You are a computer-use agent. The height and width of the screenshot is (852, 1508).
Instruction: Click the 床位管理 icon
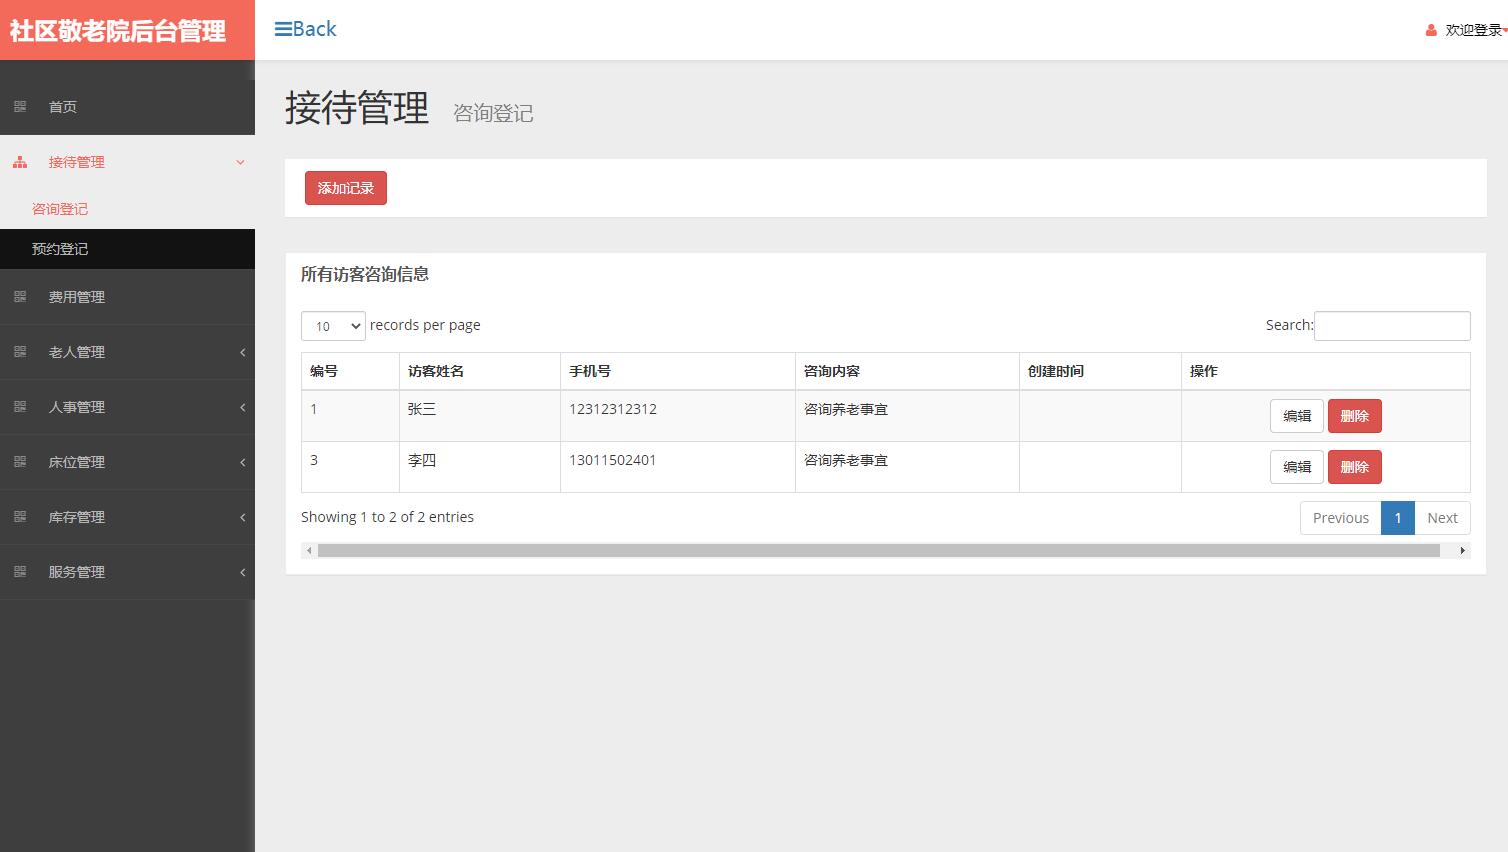pos(20,461)
